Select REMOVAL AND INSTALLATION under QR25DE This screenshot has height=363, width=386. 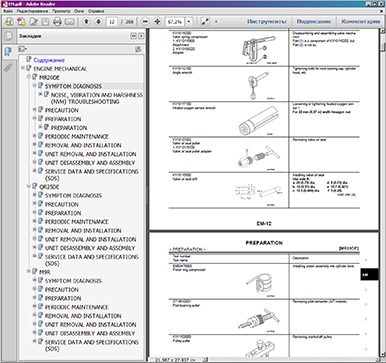83,231
